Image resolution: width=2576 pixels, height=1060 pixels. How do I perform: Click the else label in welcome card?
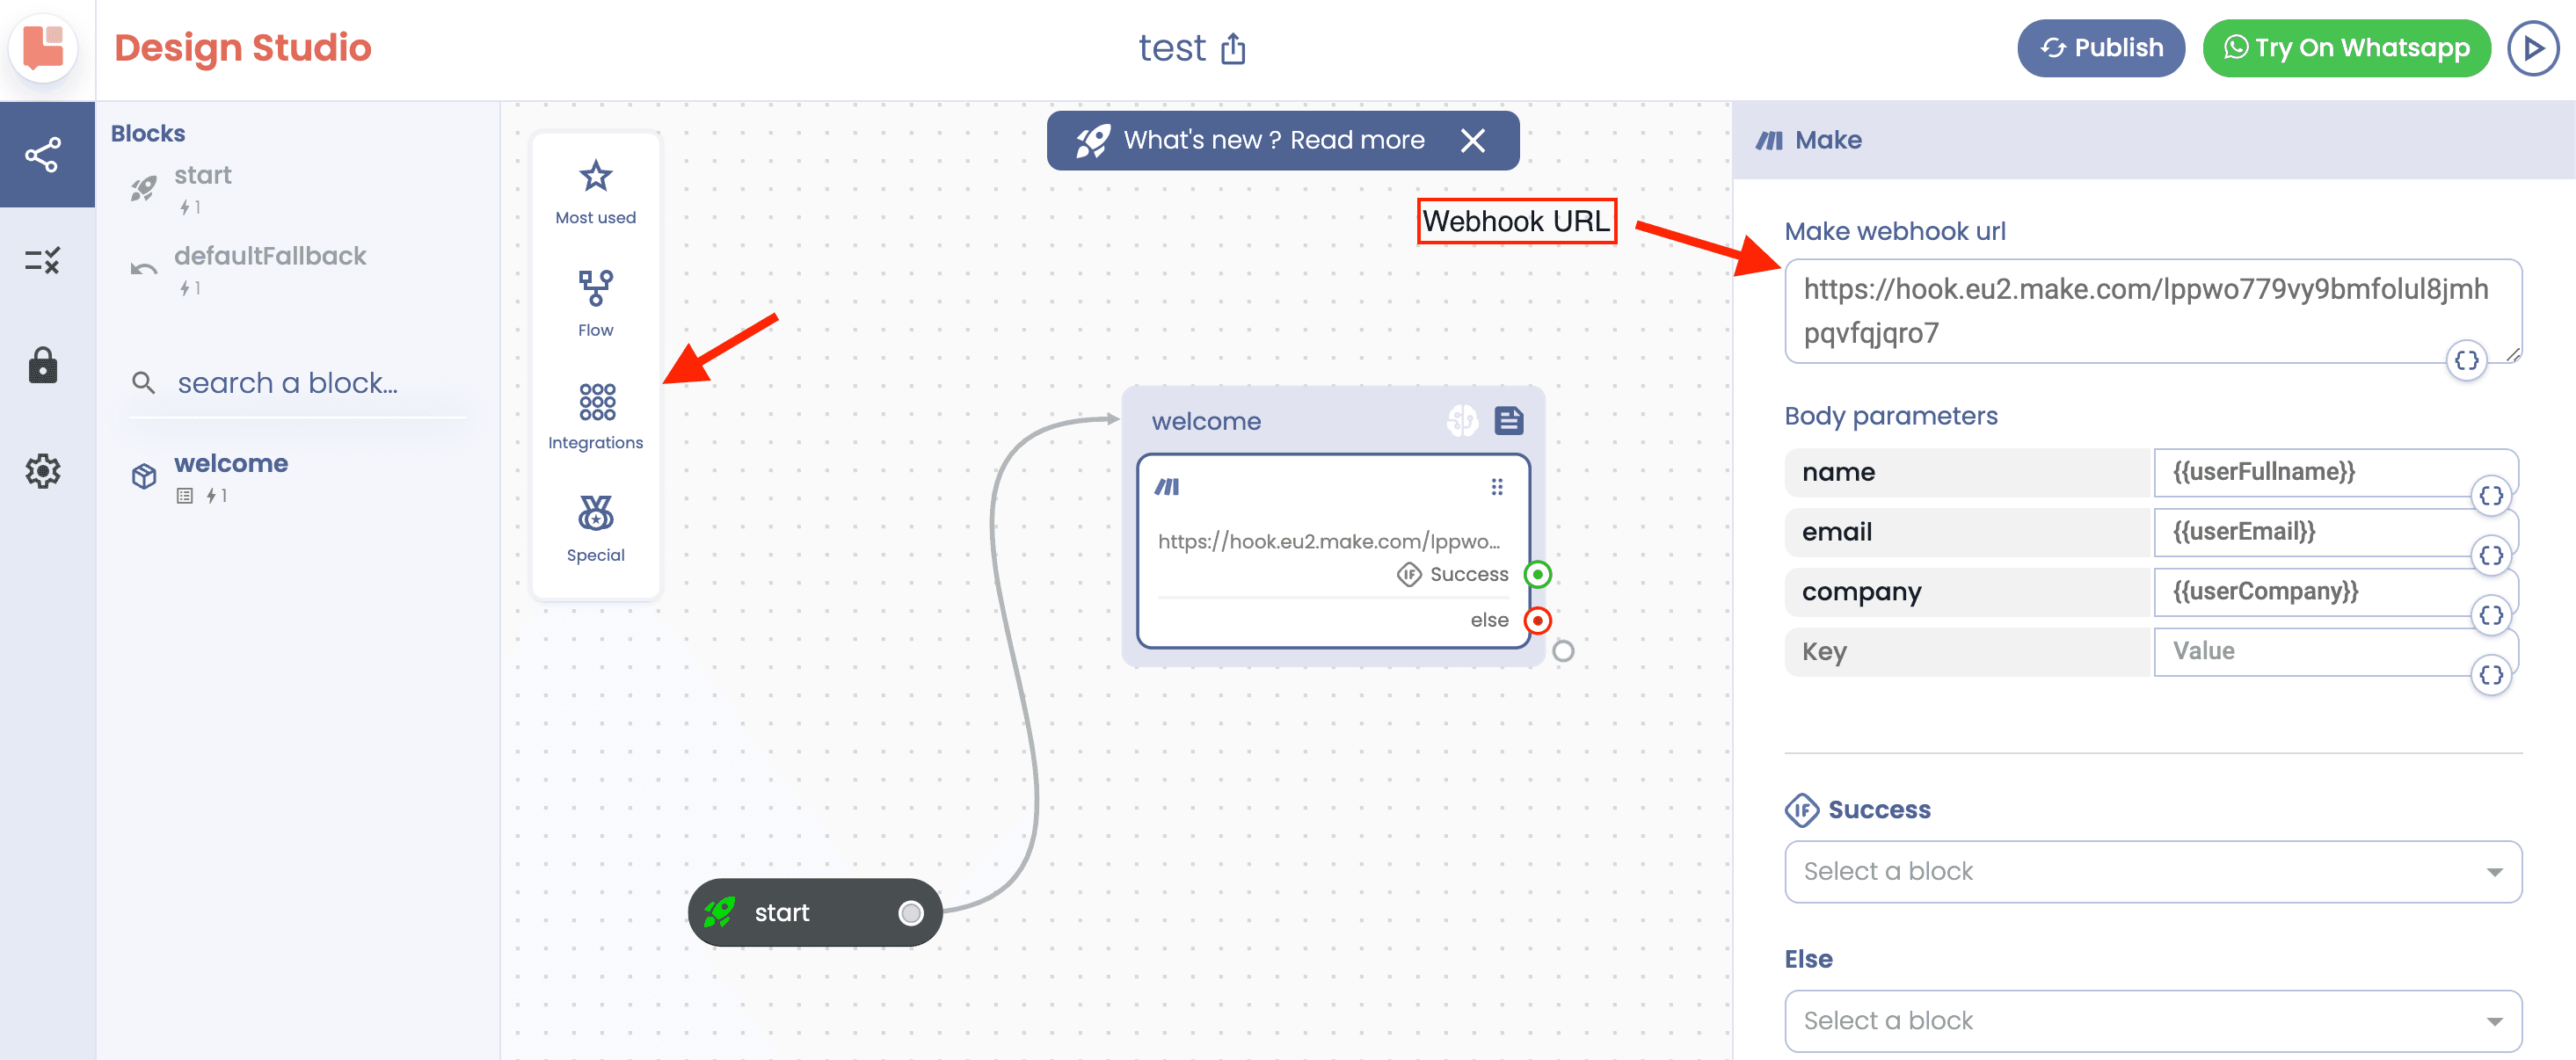click(1489, 620)
